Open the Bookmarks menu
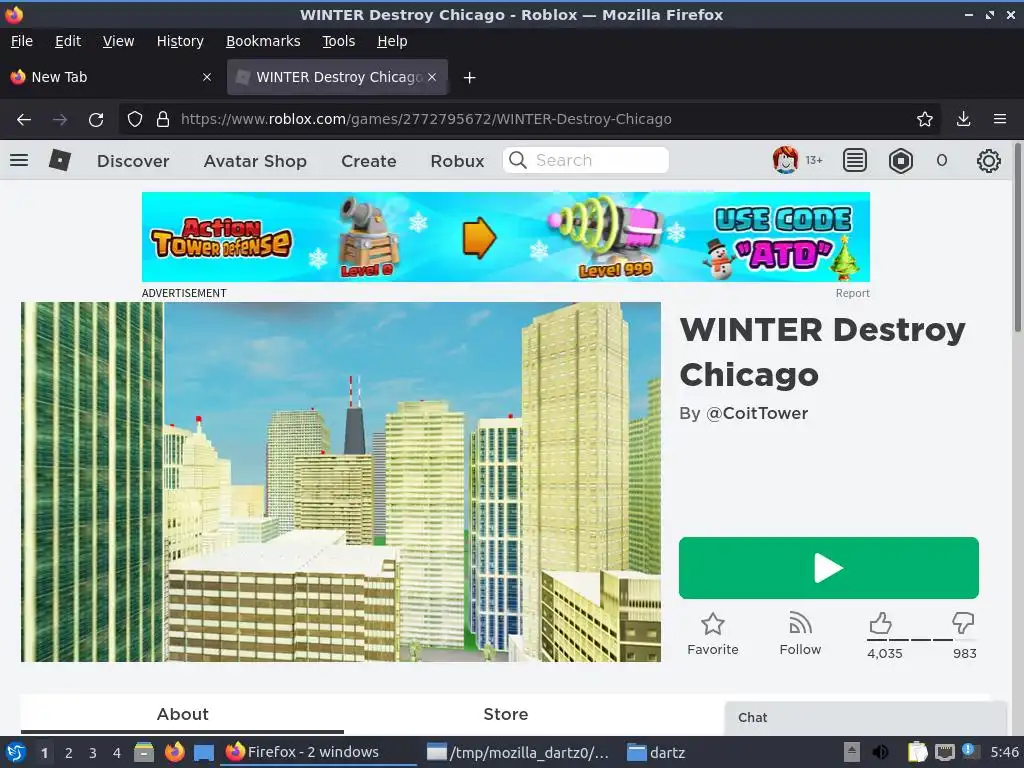The image size is (1024, 768). pyautogui.click(x=263, y=41)
